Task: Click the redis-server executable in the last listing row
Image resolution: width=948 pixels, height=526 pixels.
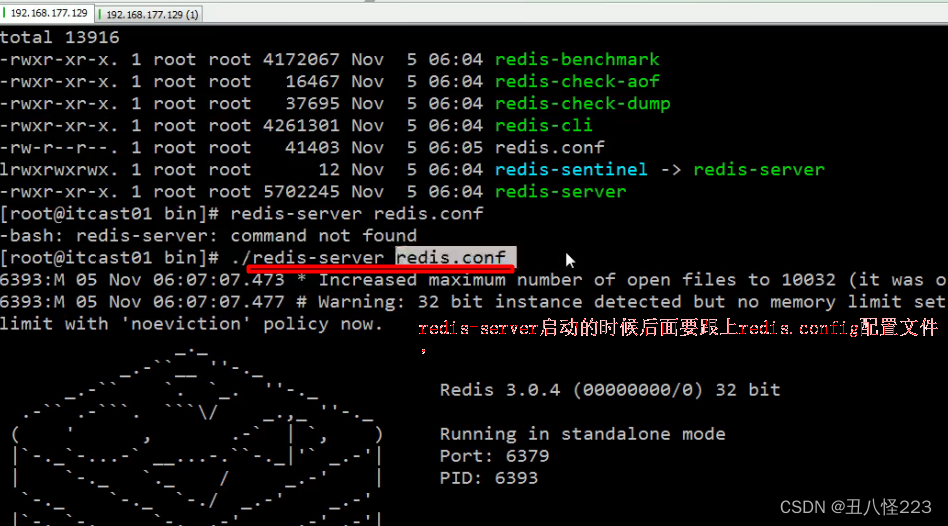Action: tap(560, 192)
